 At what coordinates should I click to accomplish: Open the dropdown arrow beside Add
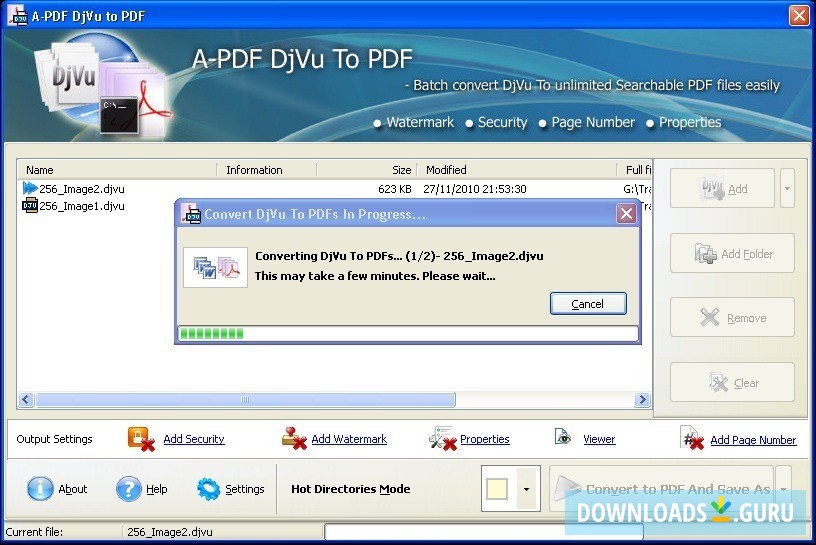point(787,188)
